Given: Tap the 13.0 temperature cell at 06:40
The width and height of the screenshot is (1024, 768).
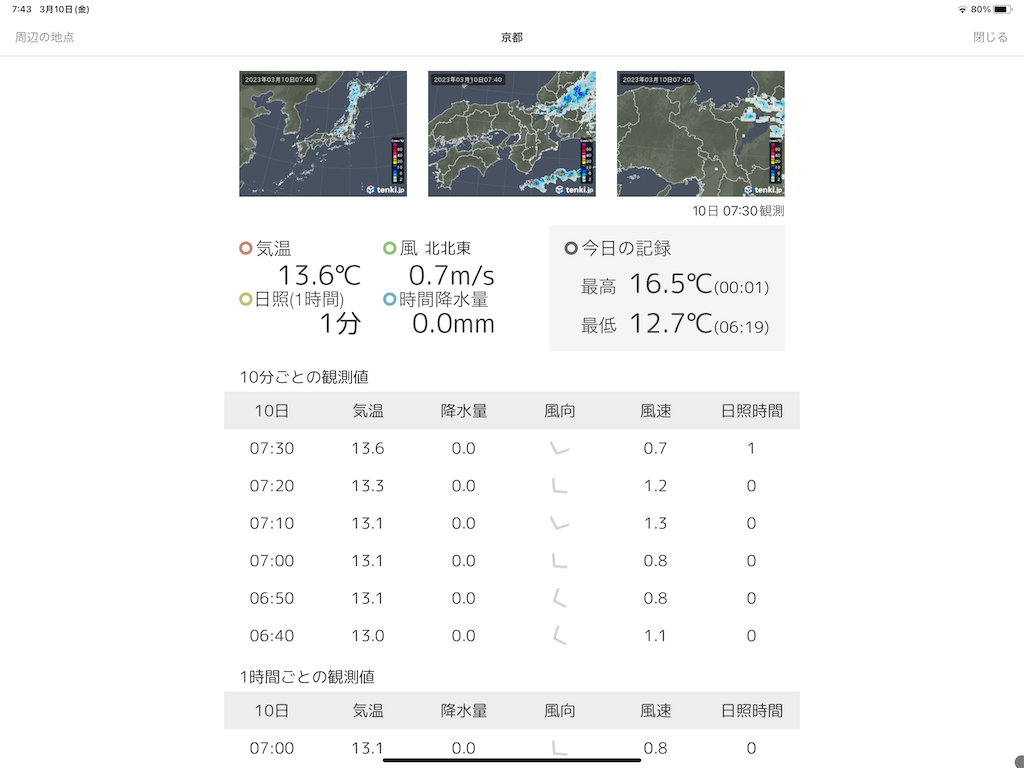Looking at the screenshot, I should 368,635.
